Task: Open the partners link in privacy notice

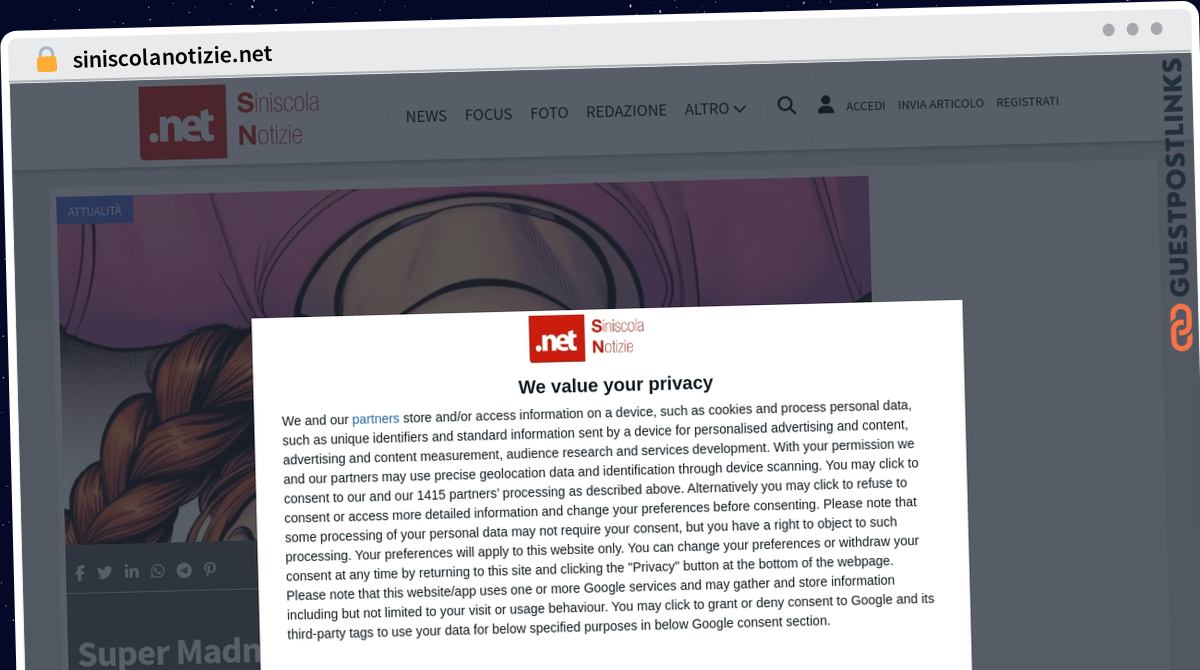Action: coord(375,419)
